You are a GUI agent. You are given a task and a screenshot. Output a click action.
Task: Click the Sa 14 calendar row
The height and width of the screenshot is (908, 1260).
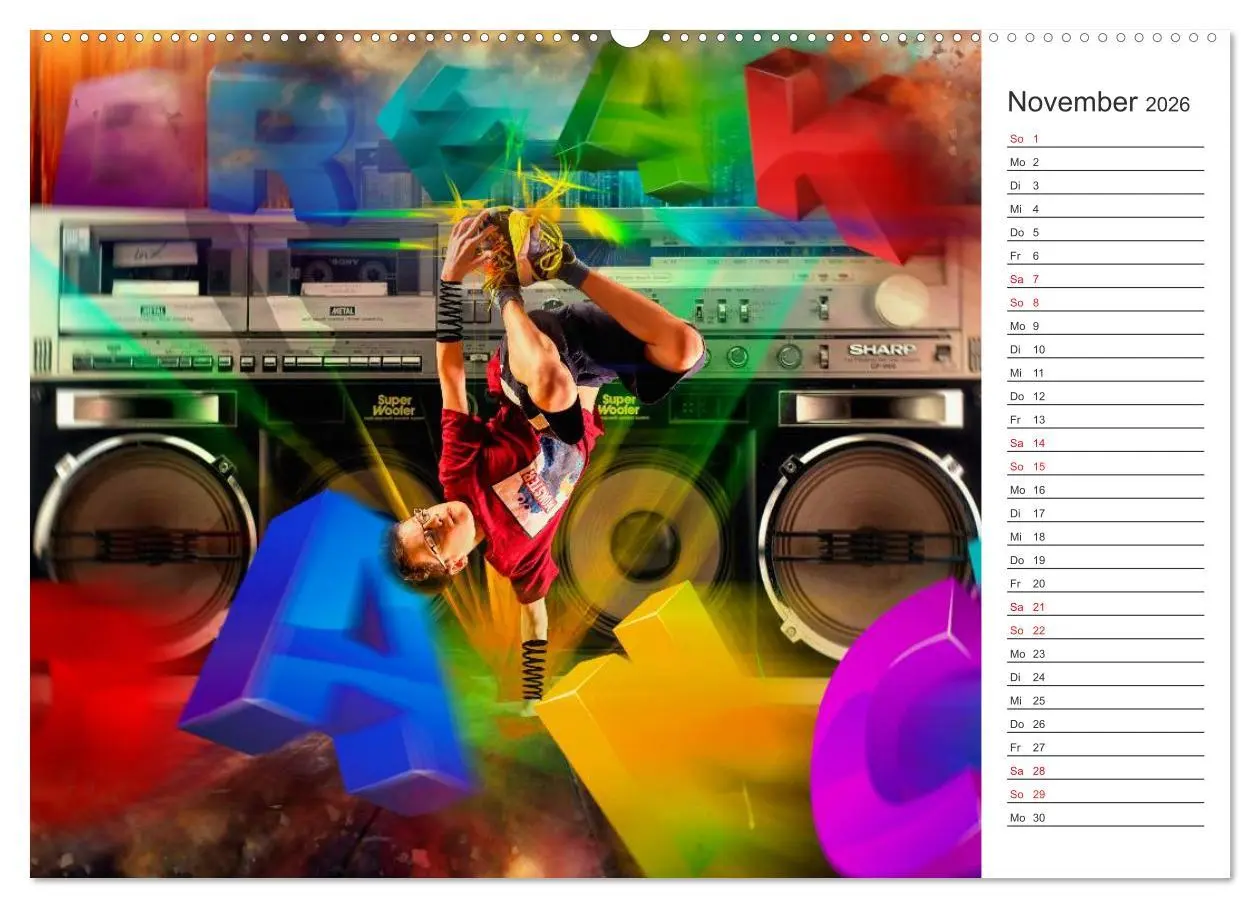[1105, 443]
